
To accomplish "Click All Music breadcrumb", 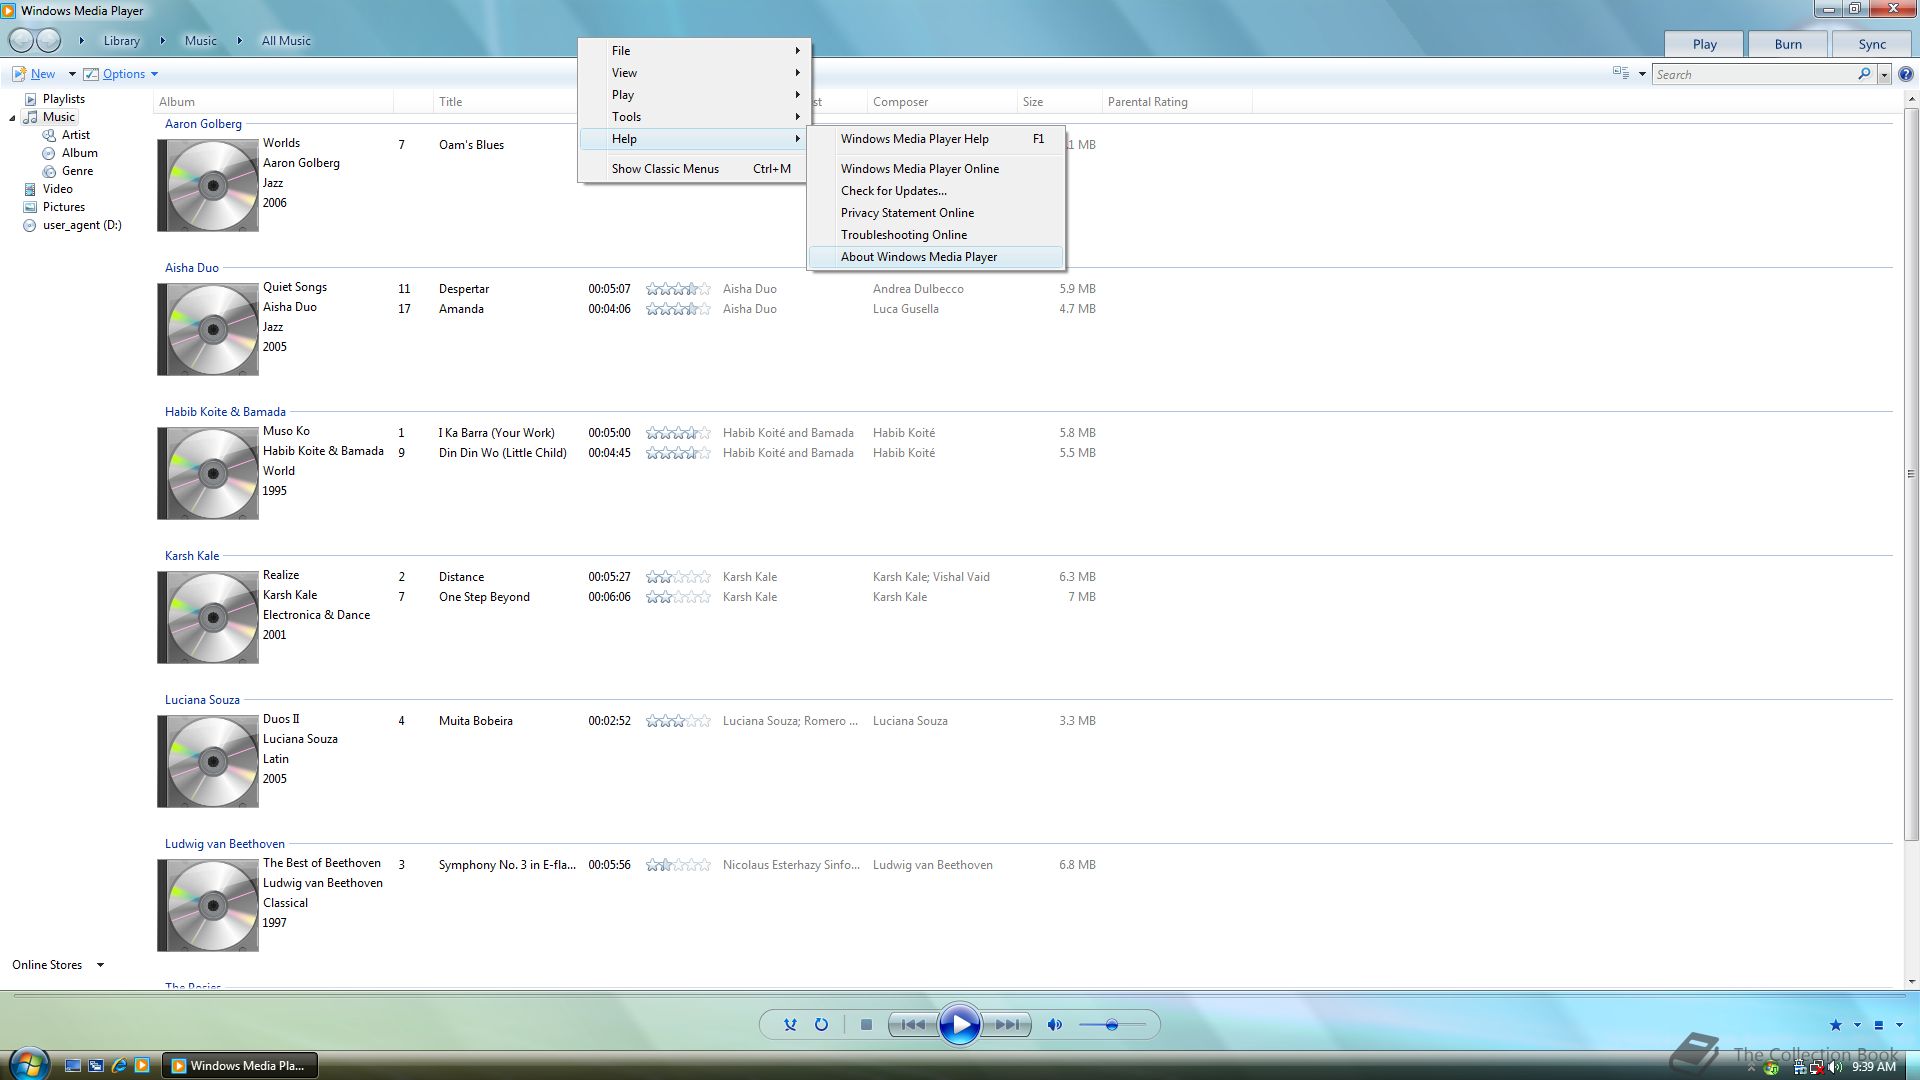I will (x=286, y=41).
